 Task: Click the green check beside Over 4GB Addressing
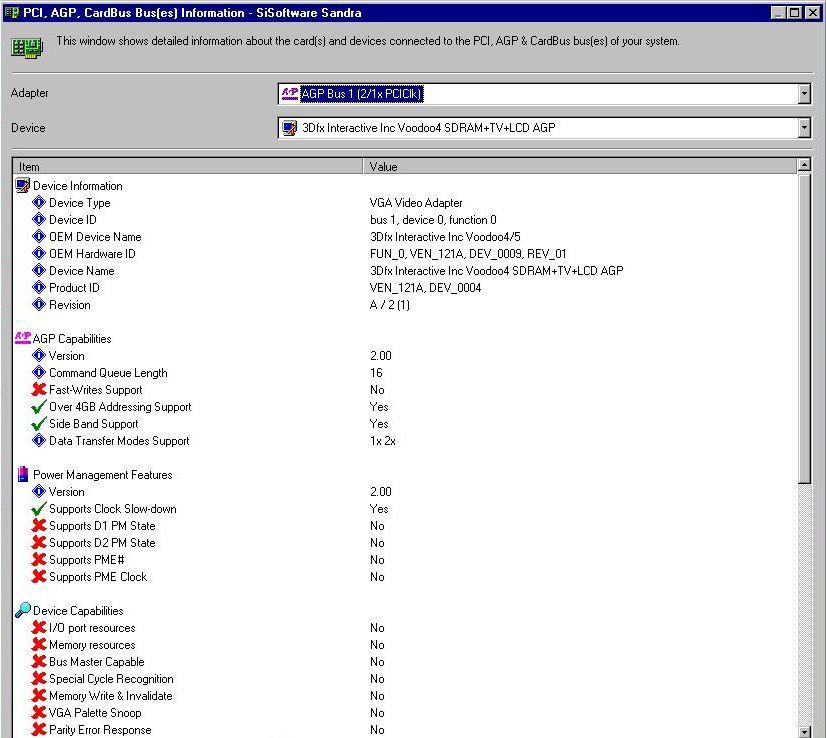click(x=38, y=407)
